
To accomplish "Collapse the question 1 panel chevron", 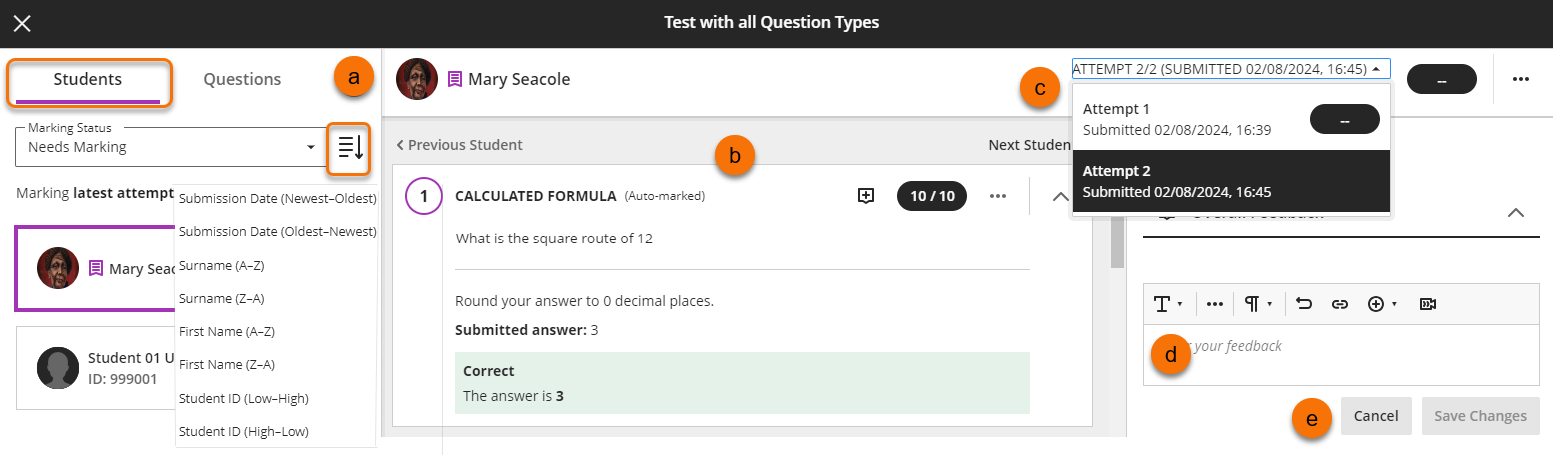I will click(1061, 197).
